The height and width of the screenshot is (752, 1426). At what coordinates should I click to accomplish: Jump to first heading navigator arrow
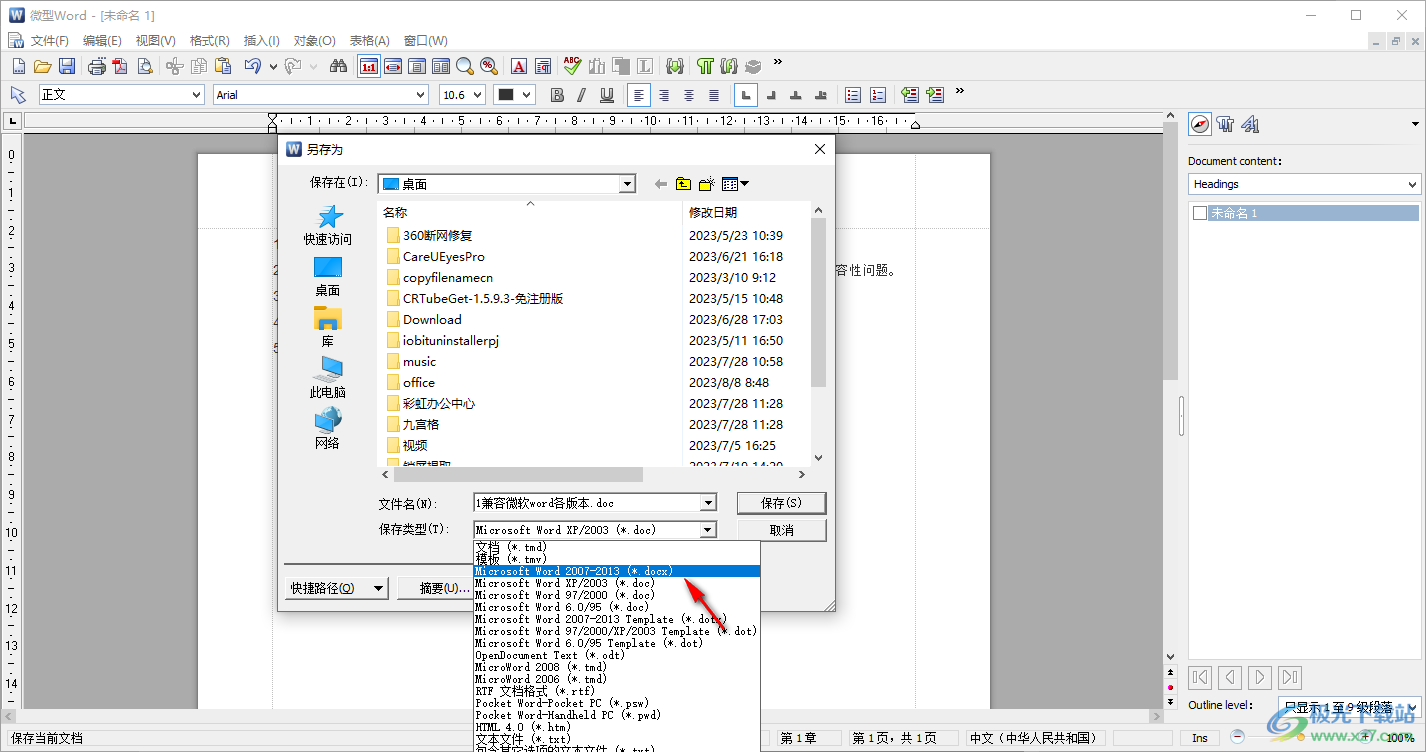pyautogui.click(x=1200, y=677)
